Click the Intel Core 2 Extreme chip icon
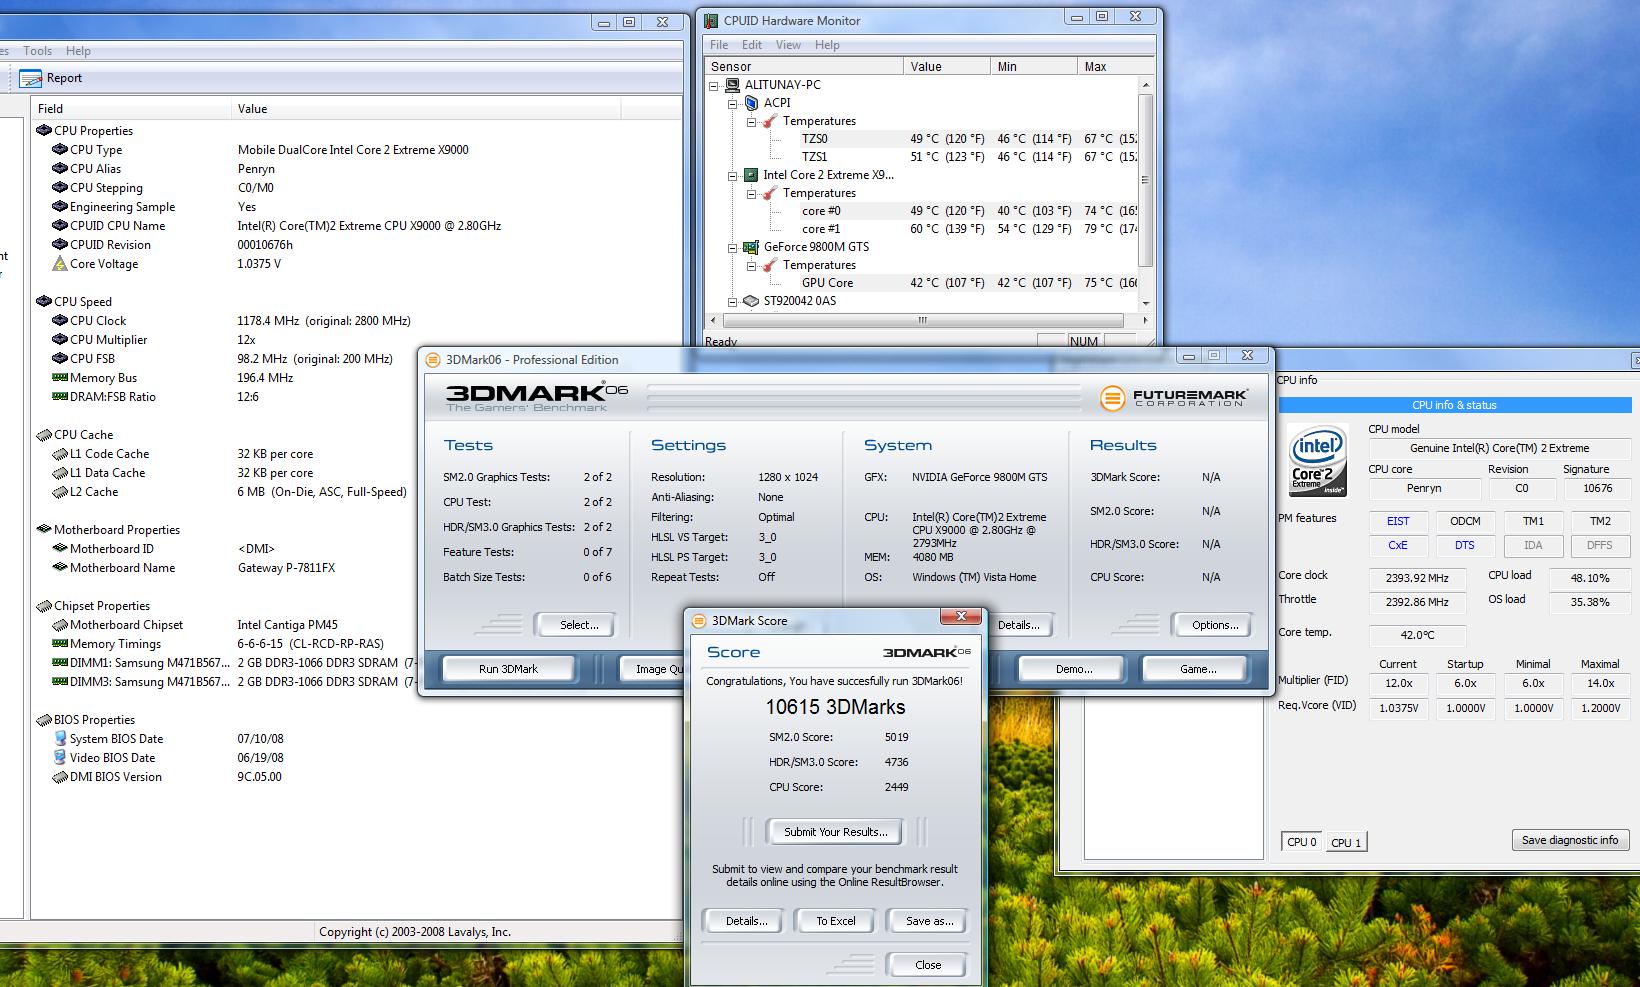1640x987 pixels. (751, 175)
